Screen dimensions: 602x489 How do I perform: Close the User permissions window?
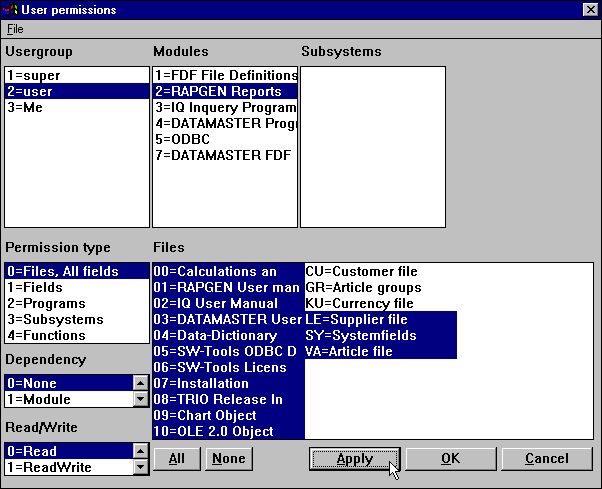click(x=590, y=10)
